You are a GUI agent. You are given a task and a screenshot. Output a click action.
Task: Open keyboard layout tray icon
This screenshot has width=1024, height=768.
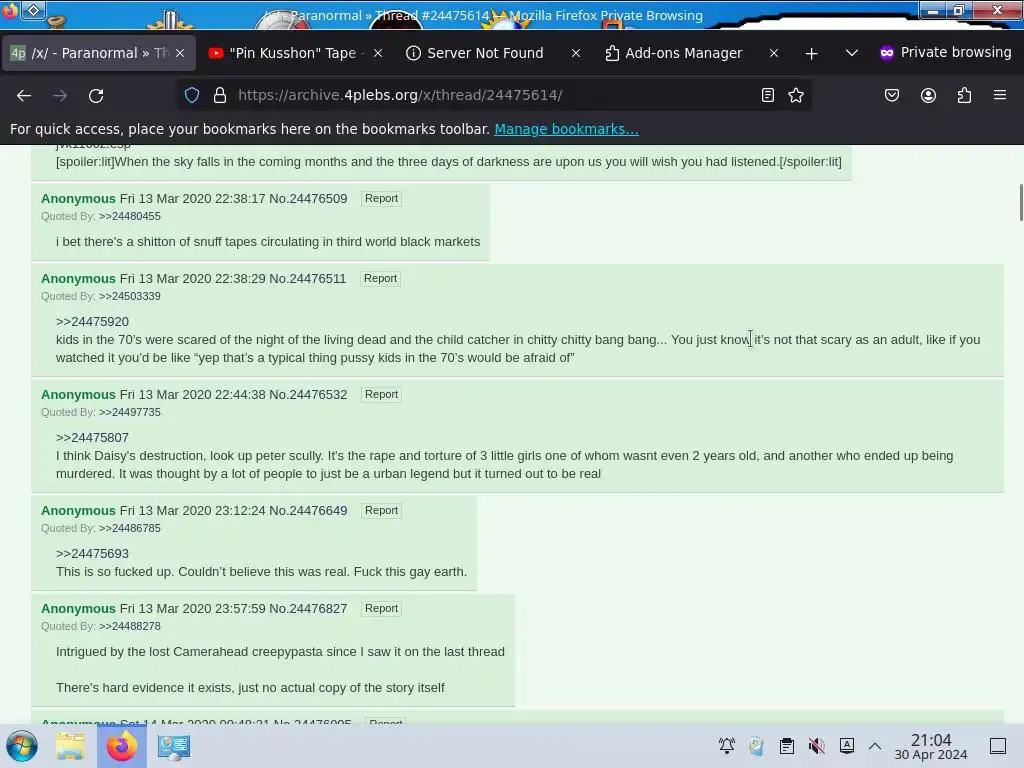point(846,746)
